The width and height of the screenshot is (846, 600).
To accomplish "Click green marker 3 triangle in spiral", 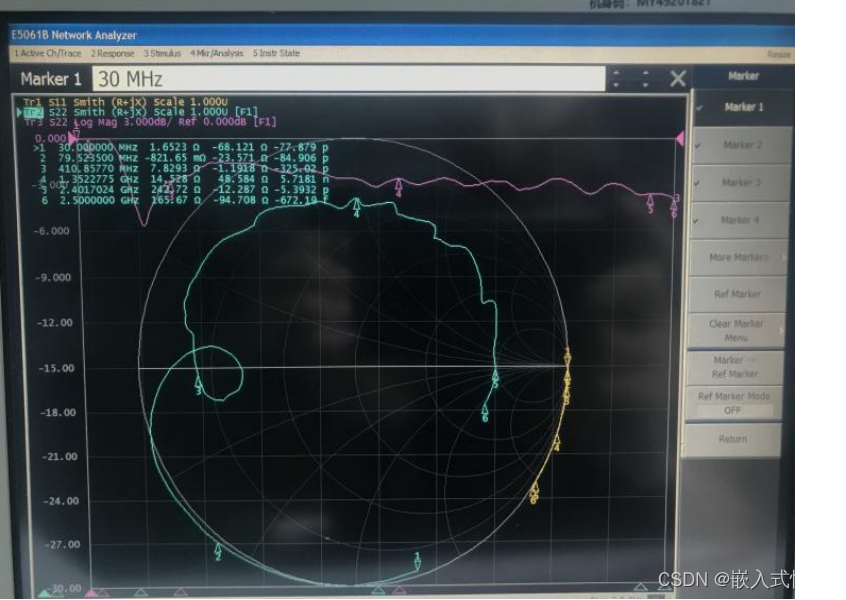I will (198, 385).
